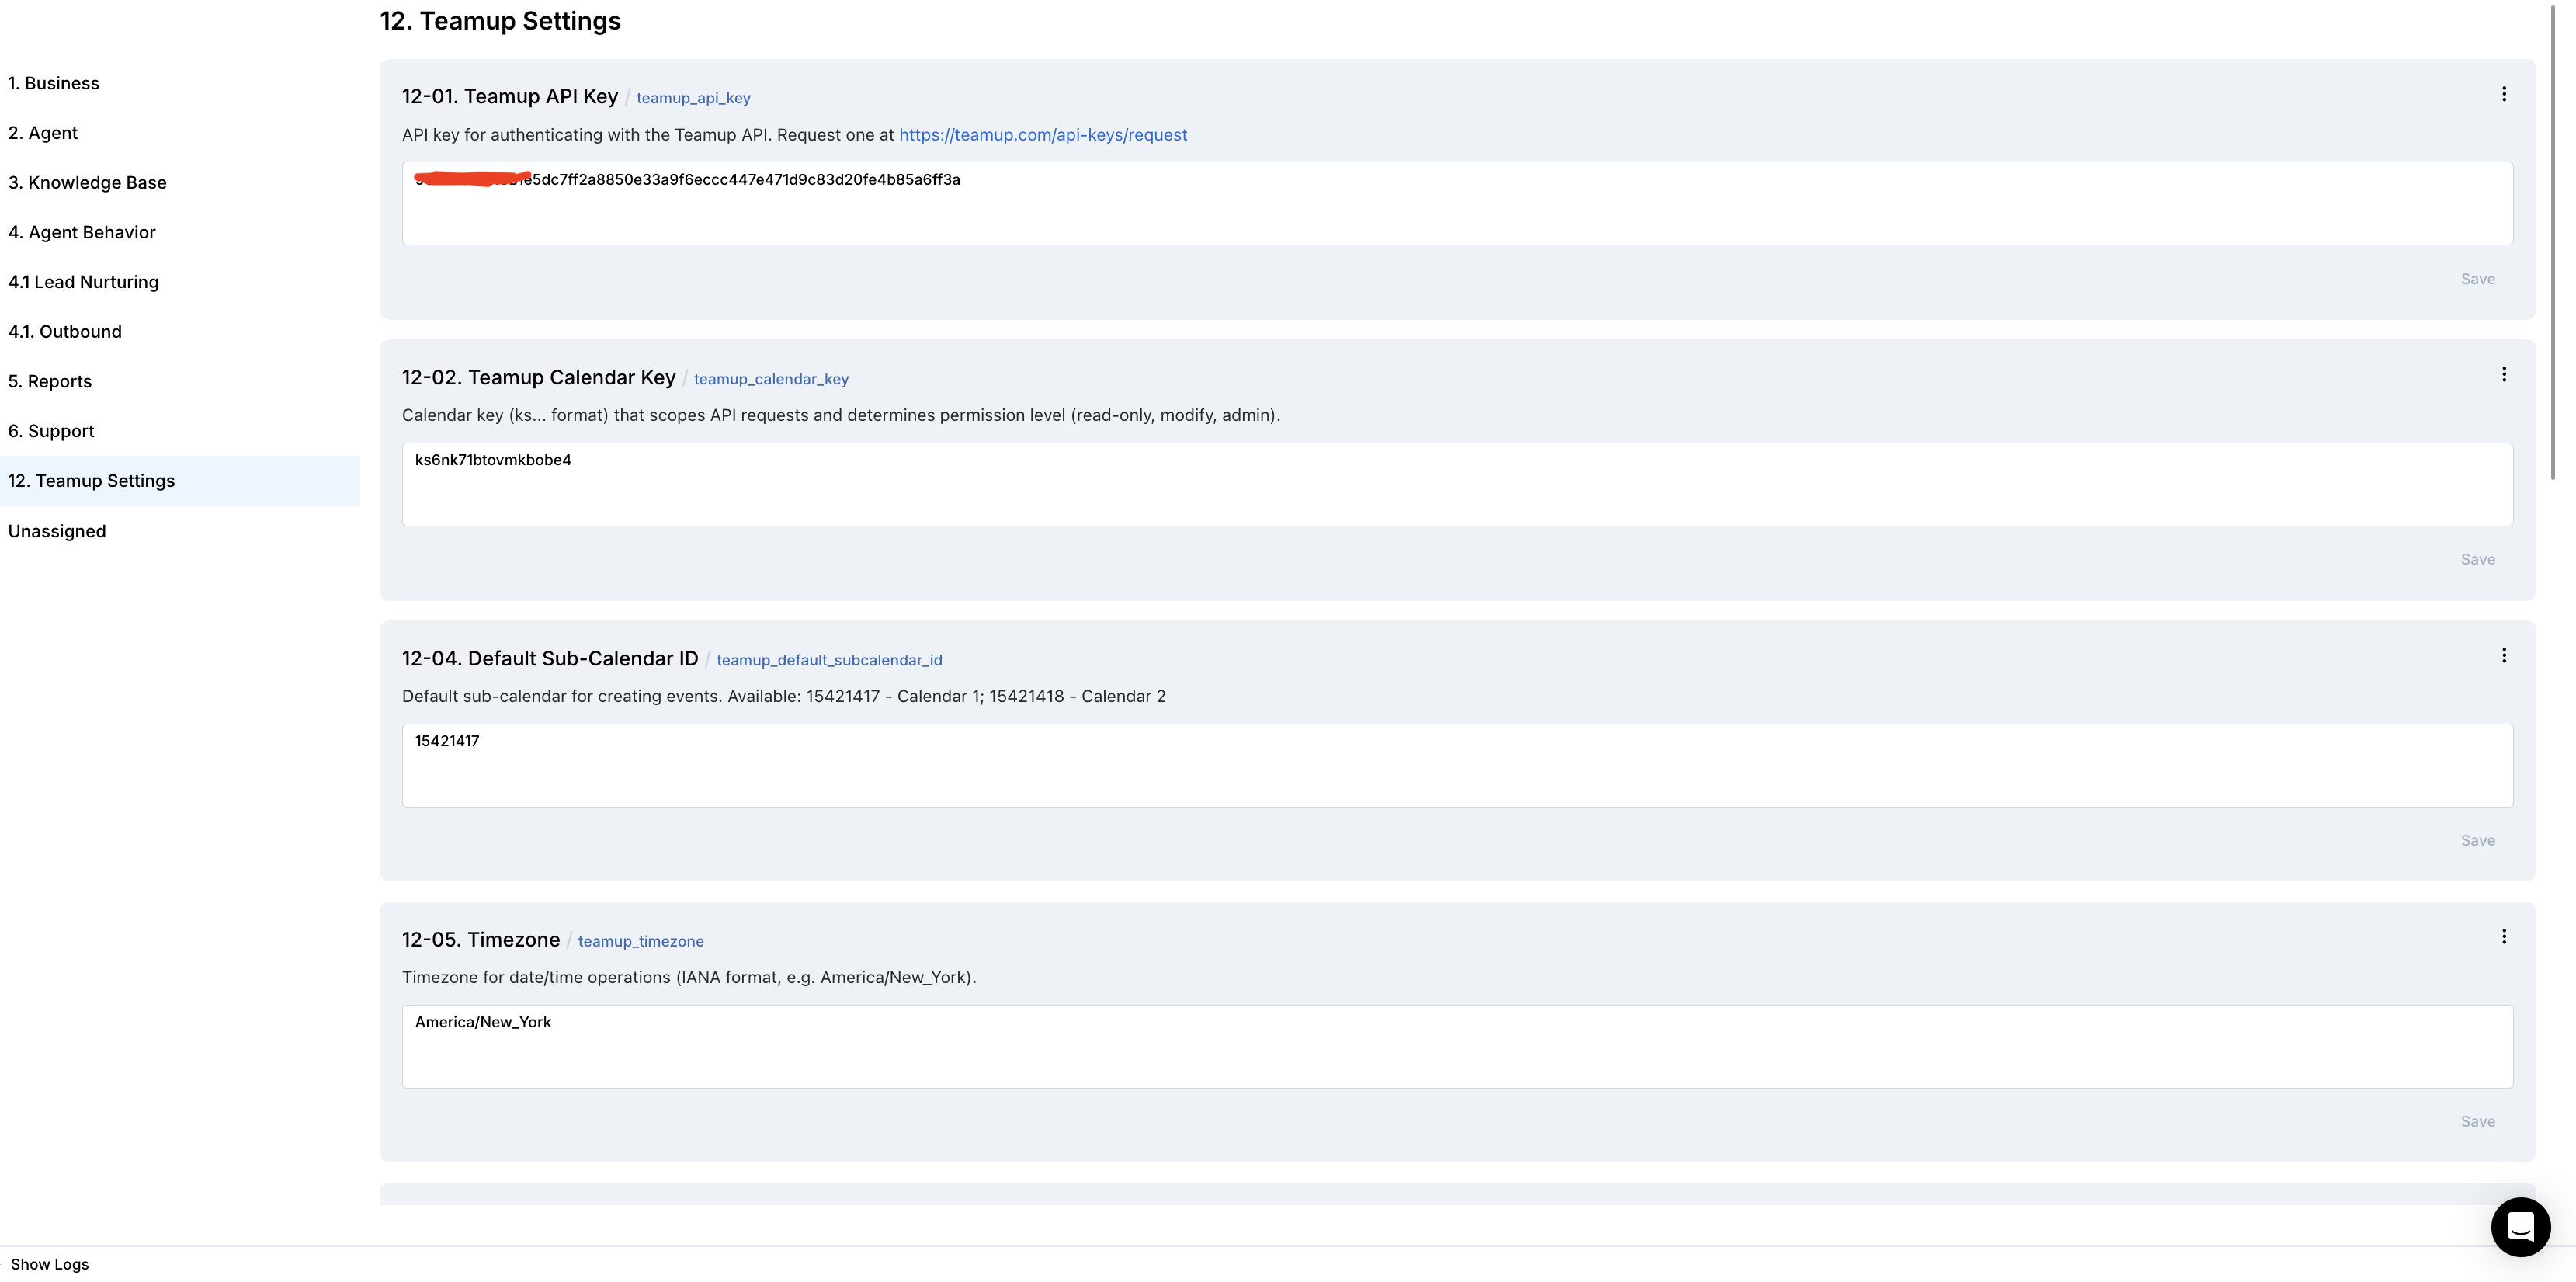The image size is (2576, 1282).
Task: Click the Timezone IANA format description text
Action: click(x=689, y=978)
